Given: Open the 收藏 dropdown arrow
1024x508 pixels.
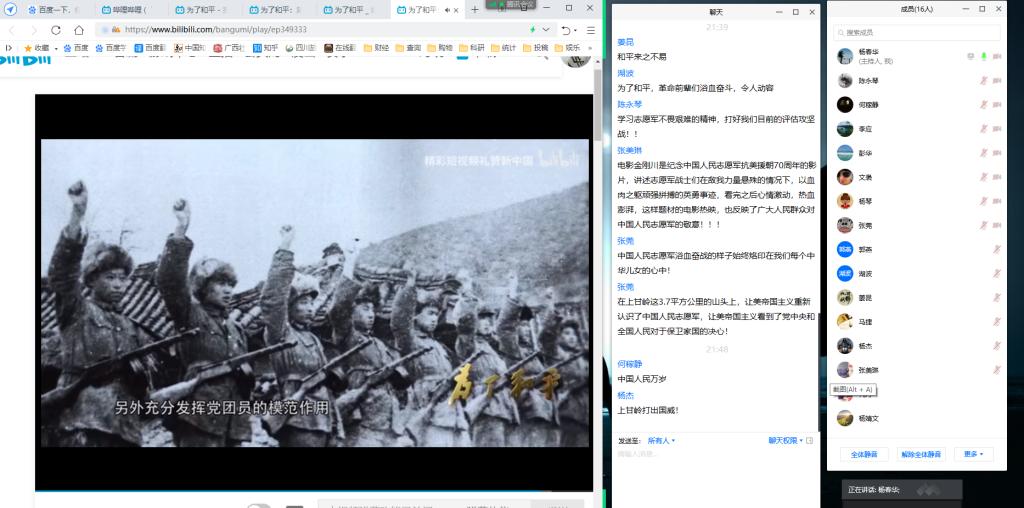Looking at the screenshot, I should pos(56,48).
